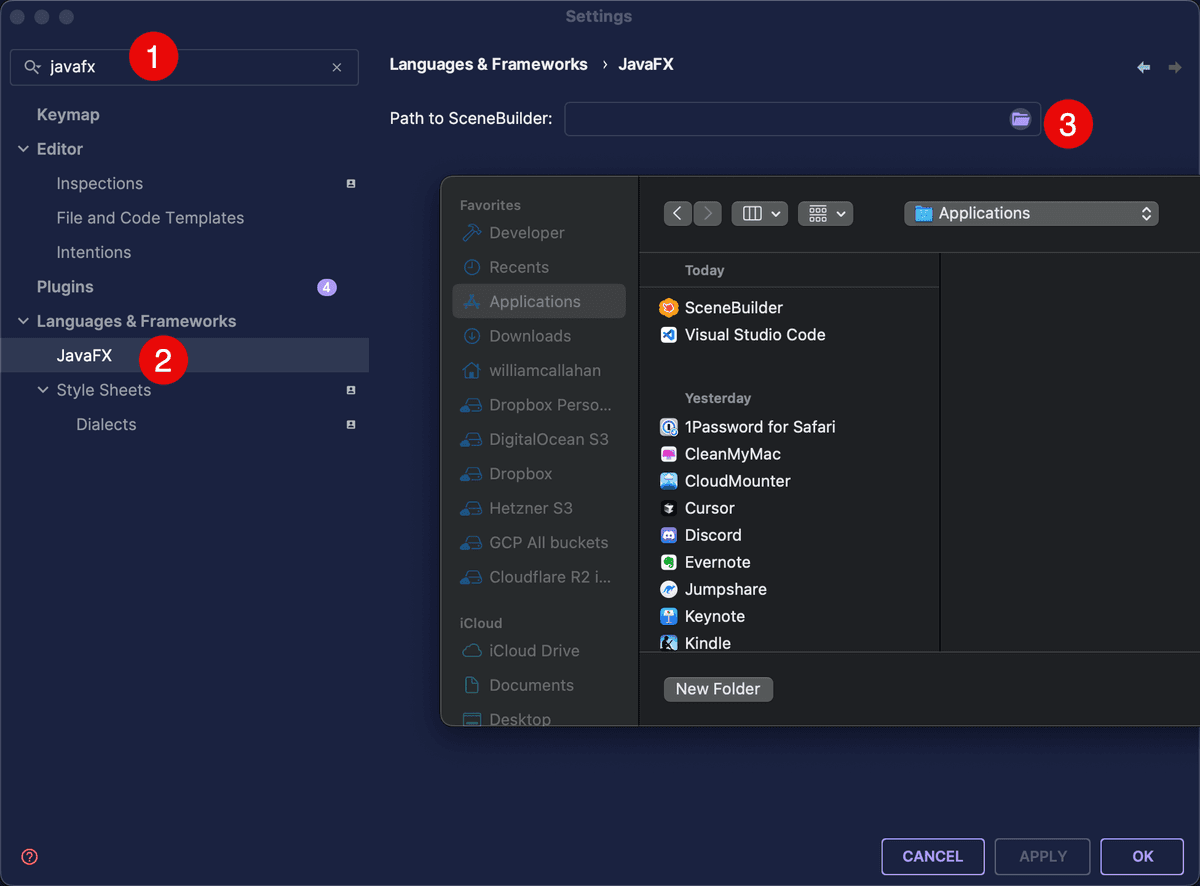Click the back navigation arrow near JavaFX breadcrumb
The image size is (1200, 886).
1143,65
